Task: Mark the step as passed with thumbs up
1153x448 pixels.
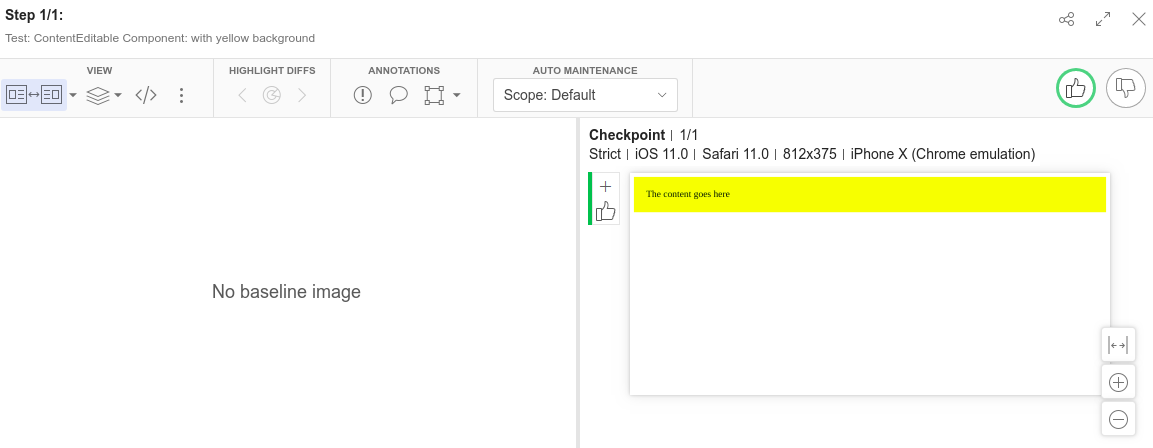Action: [x=1076, y=89]
